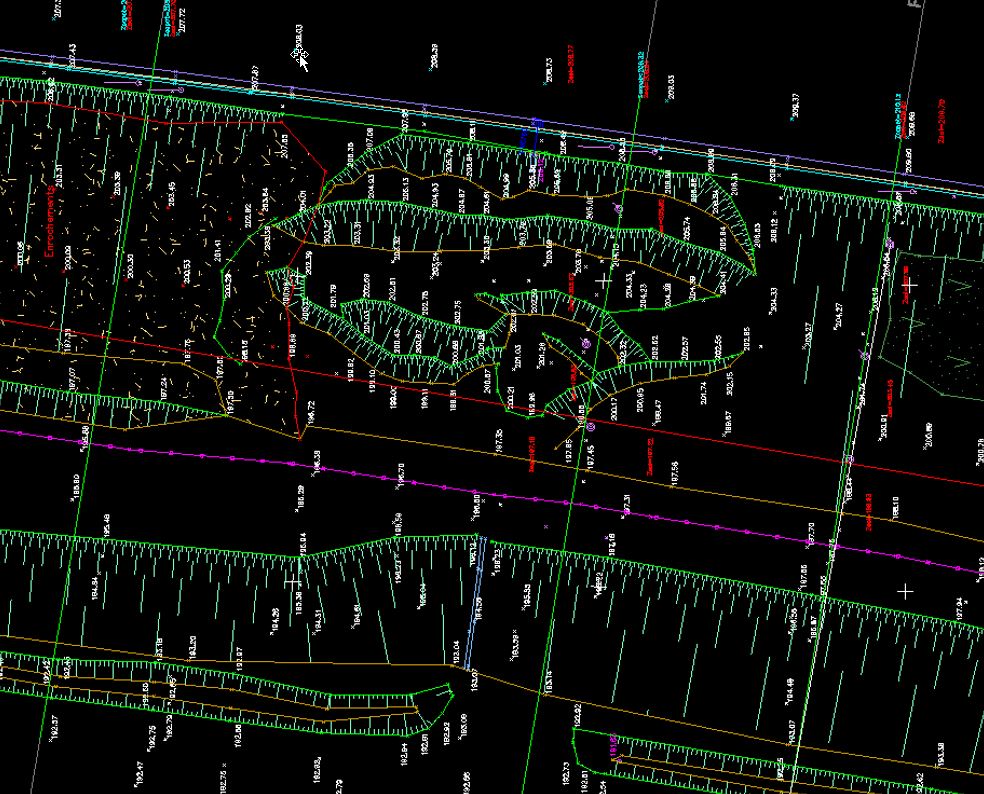The height and width of the screenshot is (794, 984).
Task: Pick the 208.39 elevation point label
Action: [x=434, y=56]
